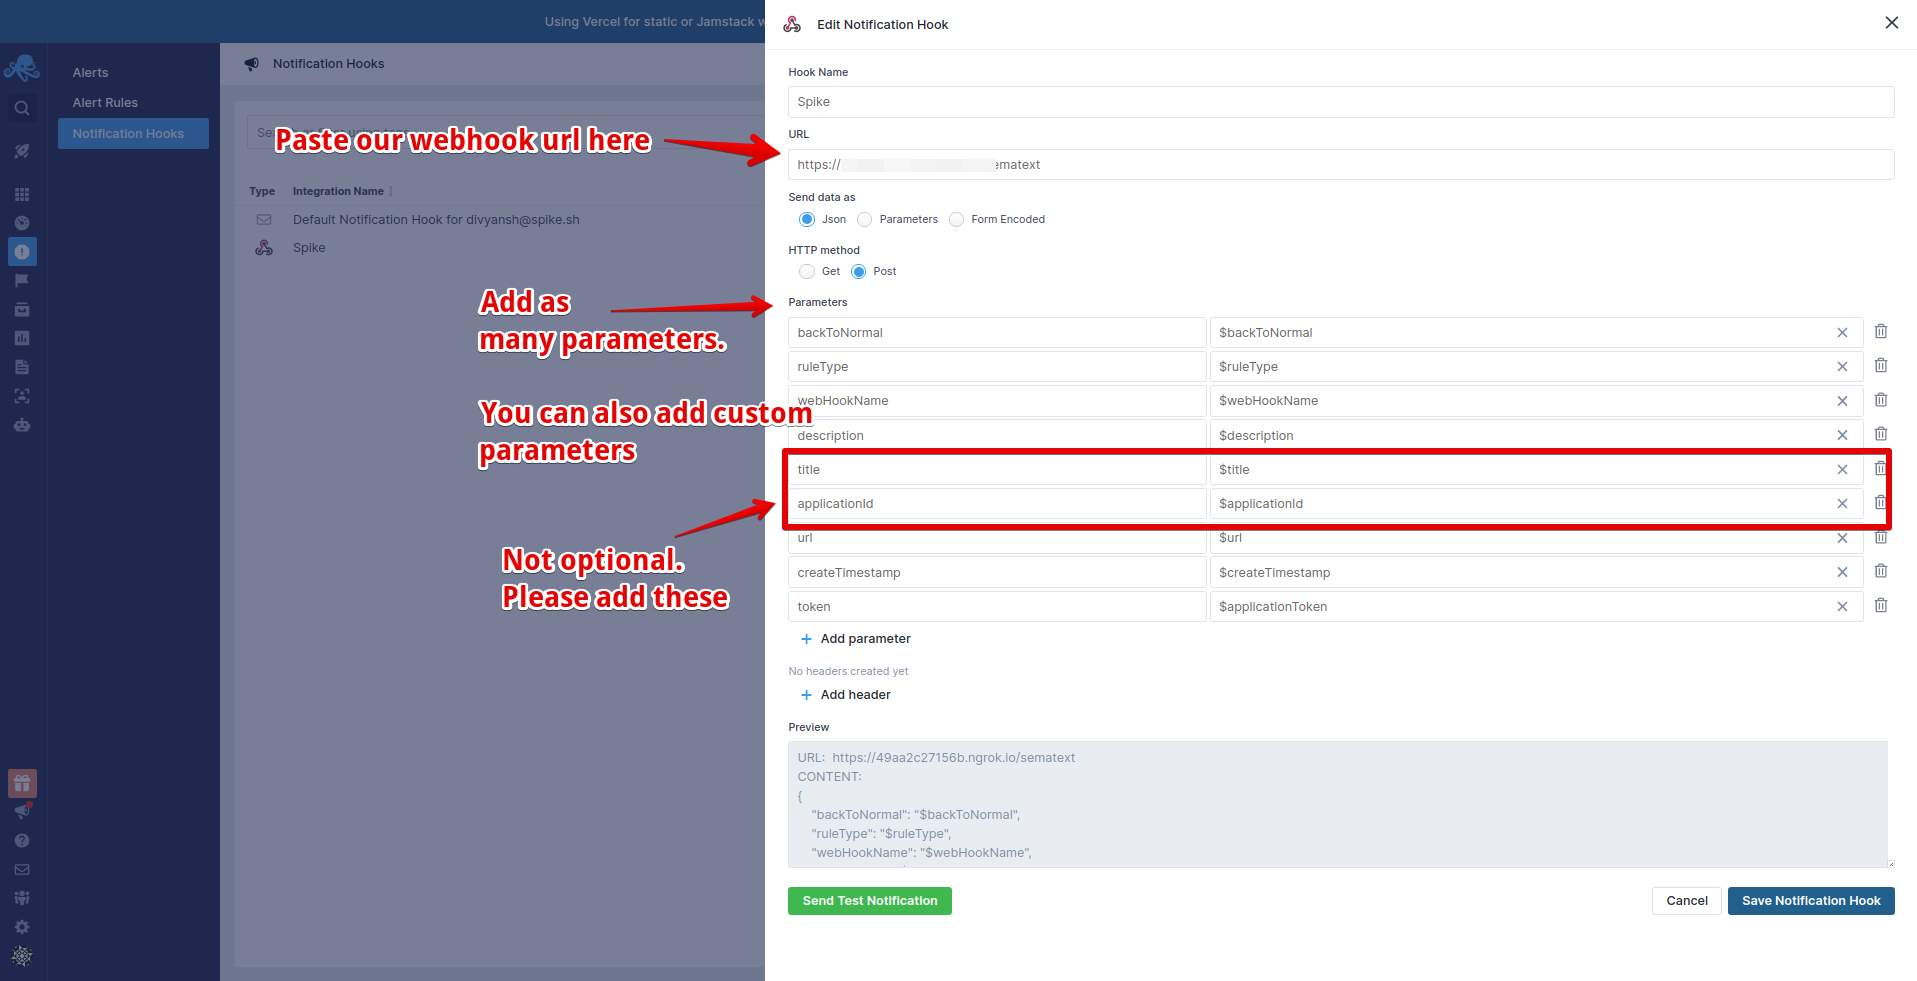
Task: Clear the $createTimestamp value field
Action: (x=1842, y=572)
